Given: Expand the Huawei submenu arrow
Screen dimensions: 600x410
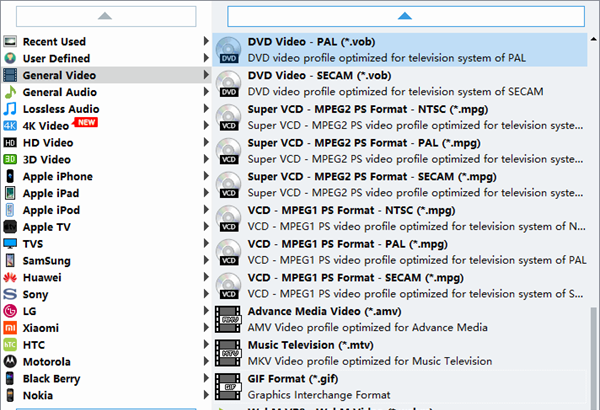Looking at the screenshot, I should (x=206, y=277).
